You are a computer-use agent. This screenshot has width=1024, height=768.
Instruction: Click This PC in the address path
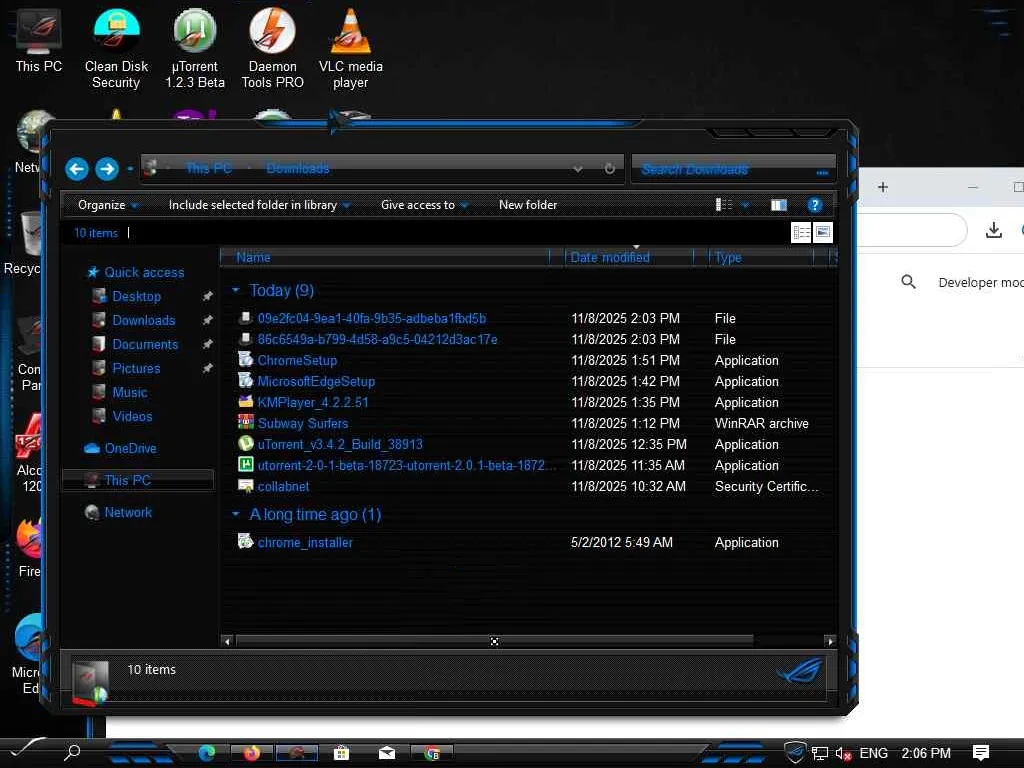[x=208, y=168]
